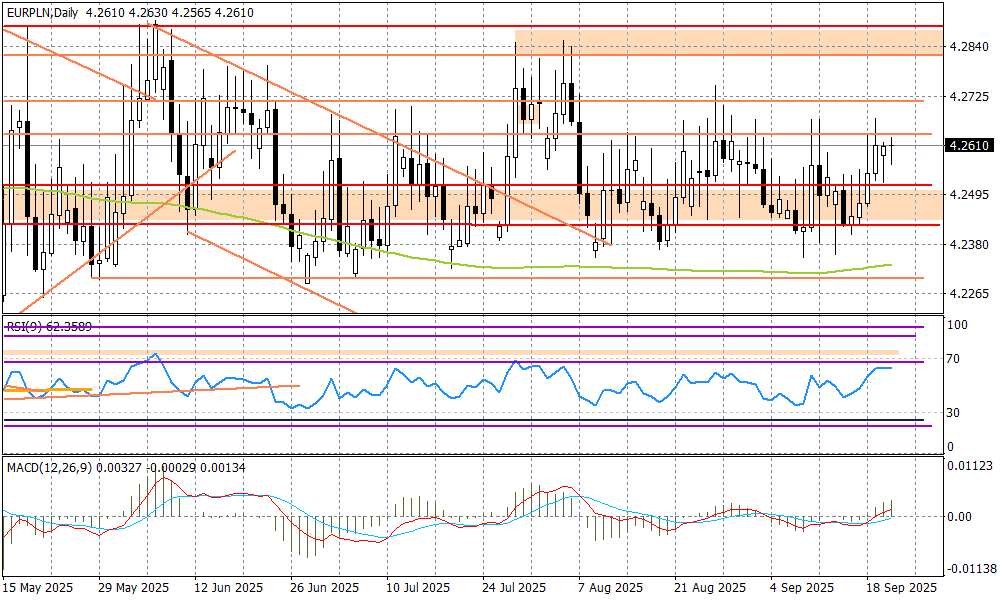Select the RSI(9) 62.3589 indicator label
This screenshot has height=600, width=1000.
pos(49,326)
